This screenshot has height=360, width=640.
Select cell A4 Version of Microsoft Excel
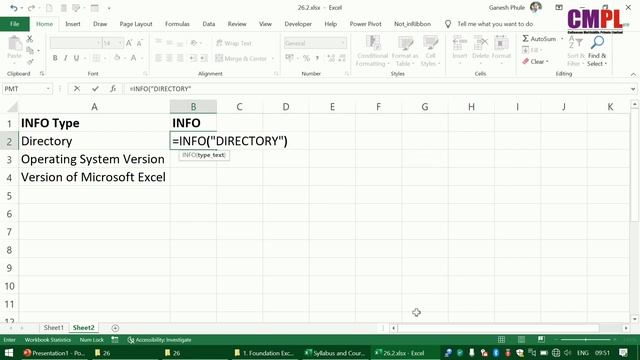(94, 177)
